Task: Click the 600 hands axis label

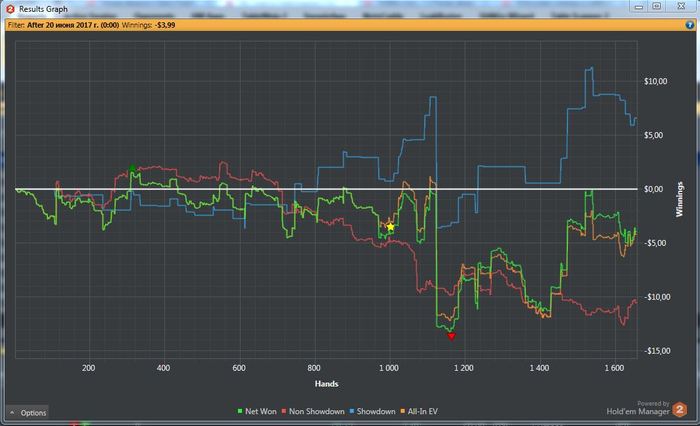Action: (239, 368)
